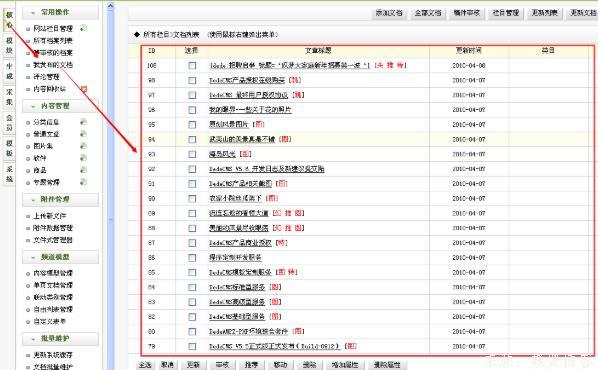Click the 移动 button below the list
Viewport: 598px width, 370px height.
click(x=280, y=365)
